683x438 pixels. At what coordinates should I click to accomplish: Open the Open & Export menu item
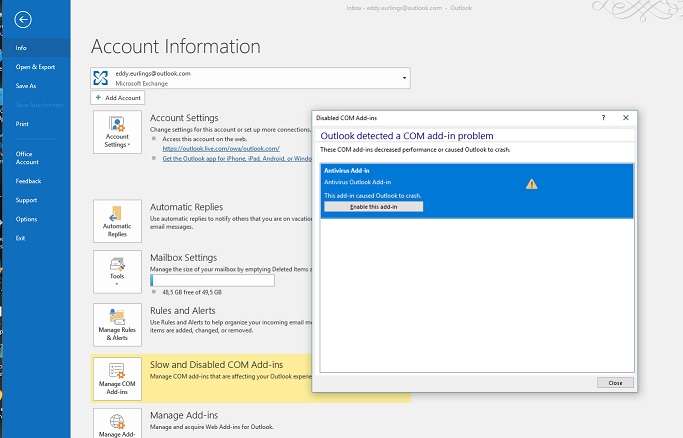[35, 67]
